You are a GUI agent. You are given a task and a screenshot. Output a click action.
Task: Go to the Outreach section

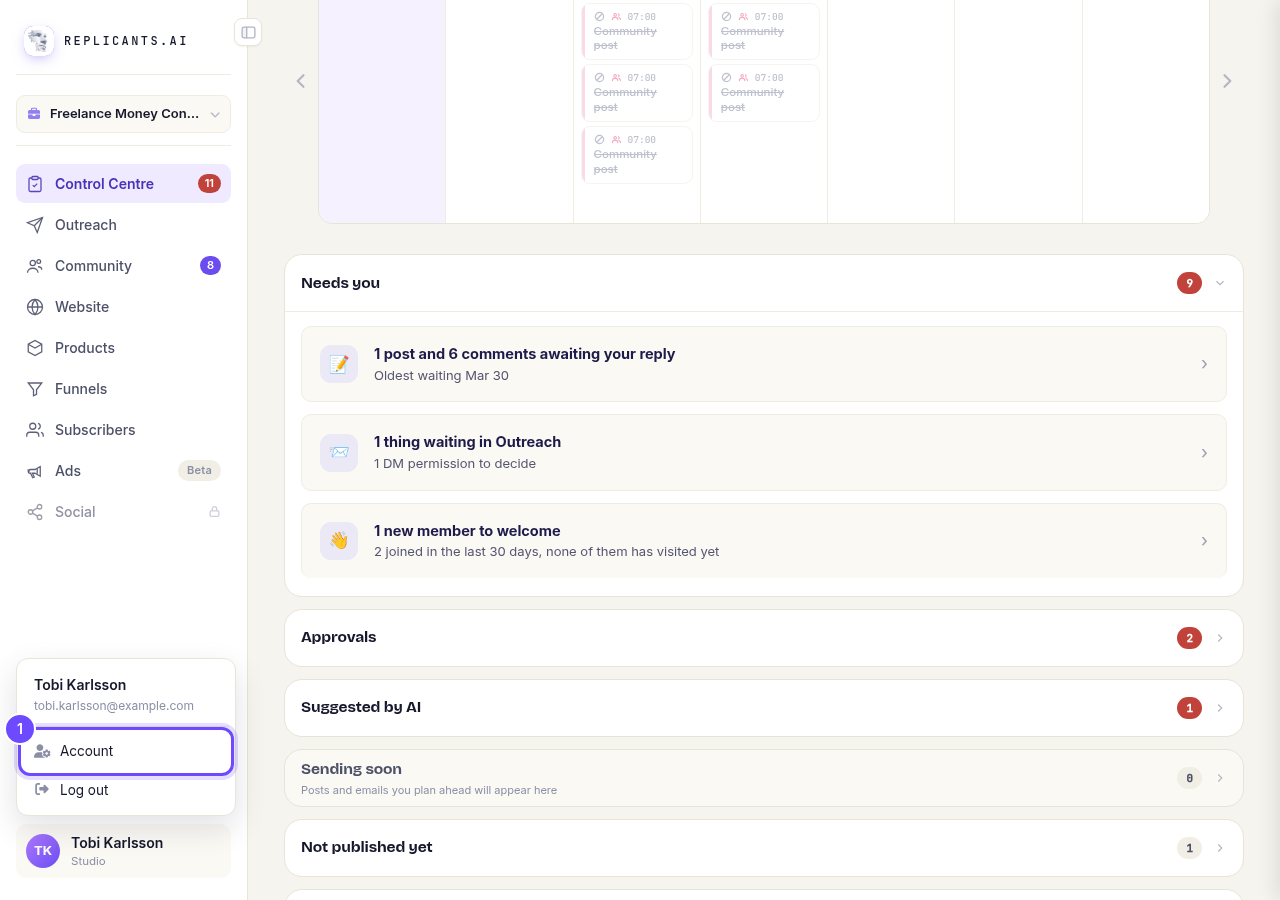123,225
